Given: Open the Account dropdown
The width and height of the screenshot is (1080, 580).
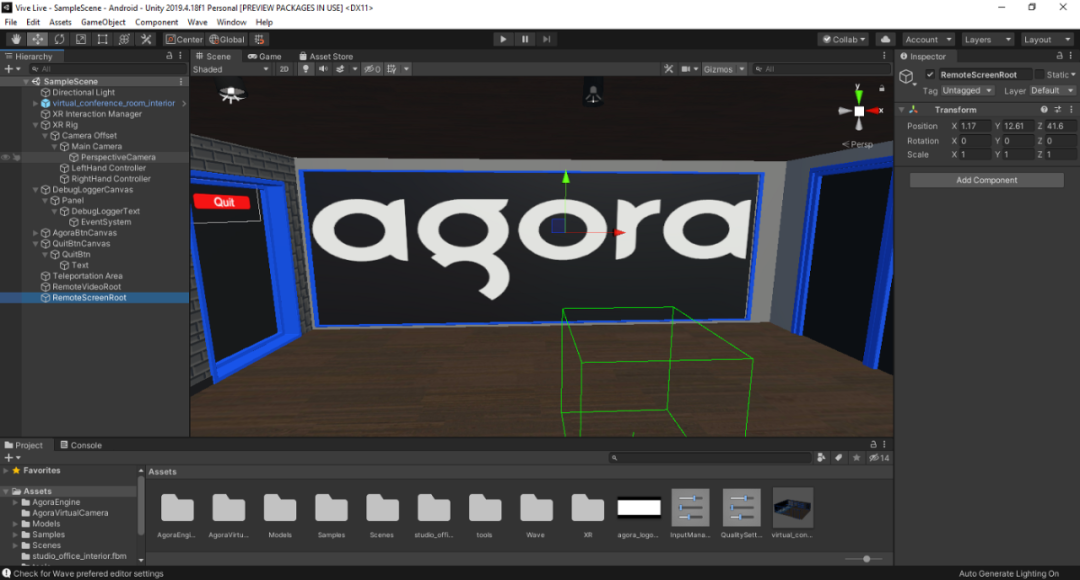Looking at the screenshot, I should [x=928, y=39].
